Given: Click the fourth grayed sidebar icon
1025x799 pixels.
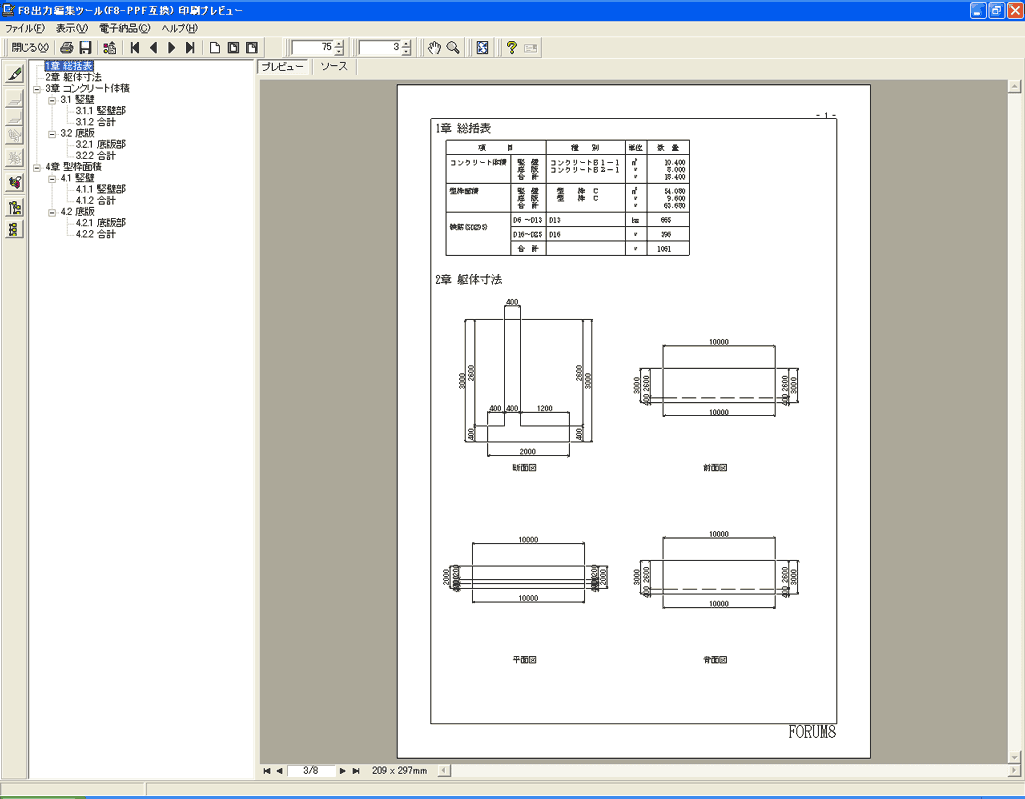Looking at the screenshot, I should [x=14, y=135].
